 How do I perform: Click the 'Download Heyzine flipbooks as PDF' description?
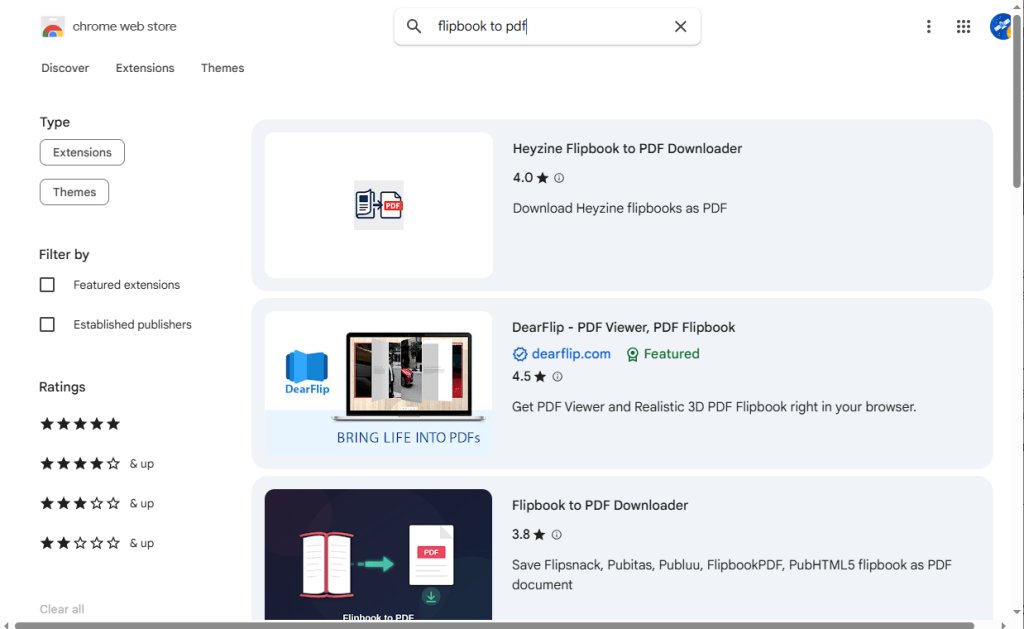click(x=619, y=208)
